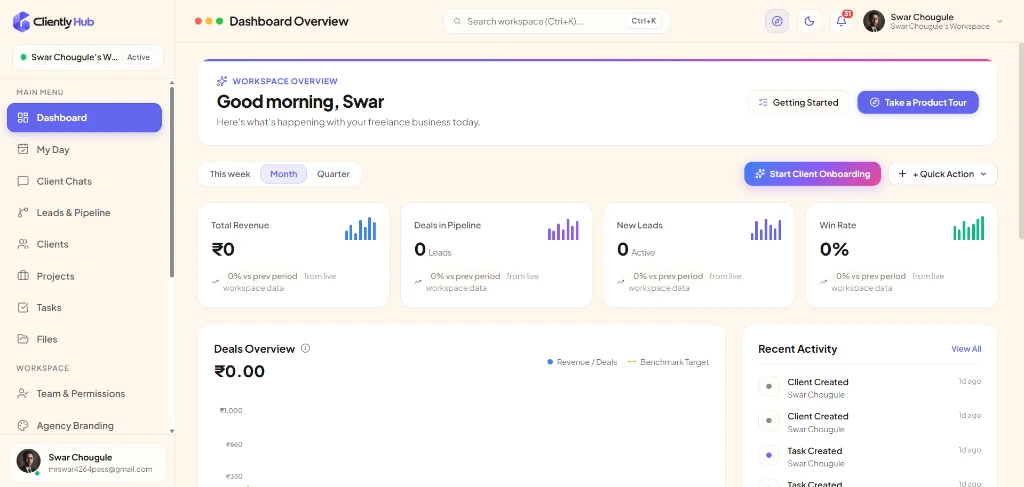Image resolution: width=1024 pixels, height=487 pixels.
Task: Open the Quick Action dropdown
Action: coord(942,174)
